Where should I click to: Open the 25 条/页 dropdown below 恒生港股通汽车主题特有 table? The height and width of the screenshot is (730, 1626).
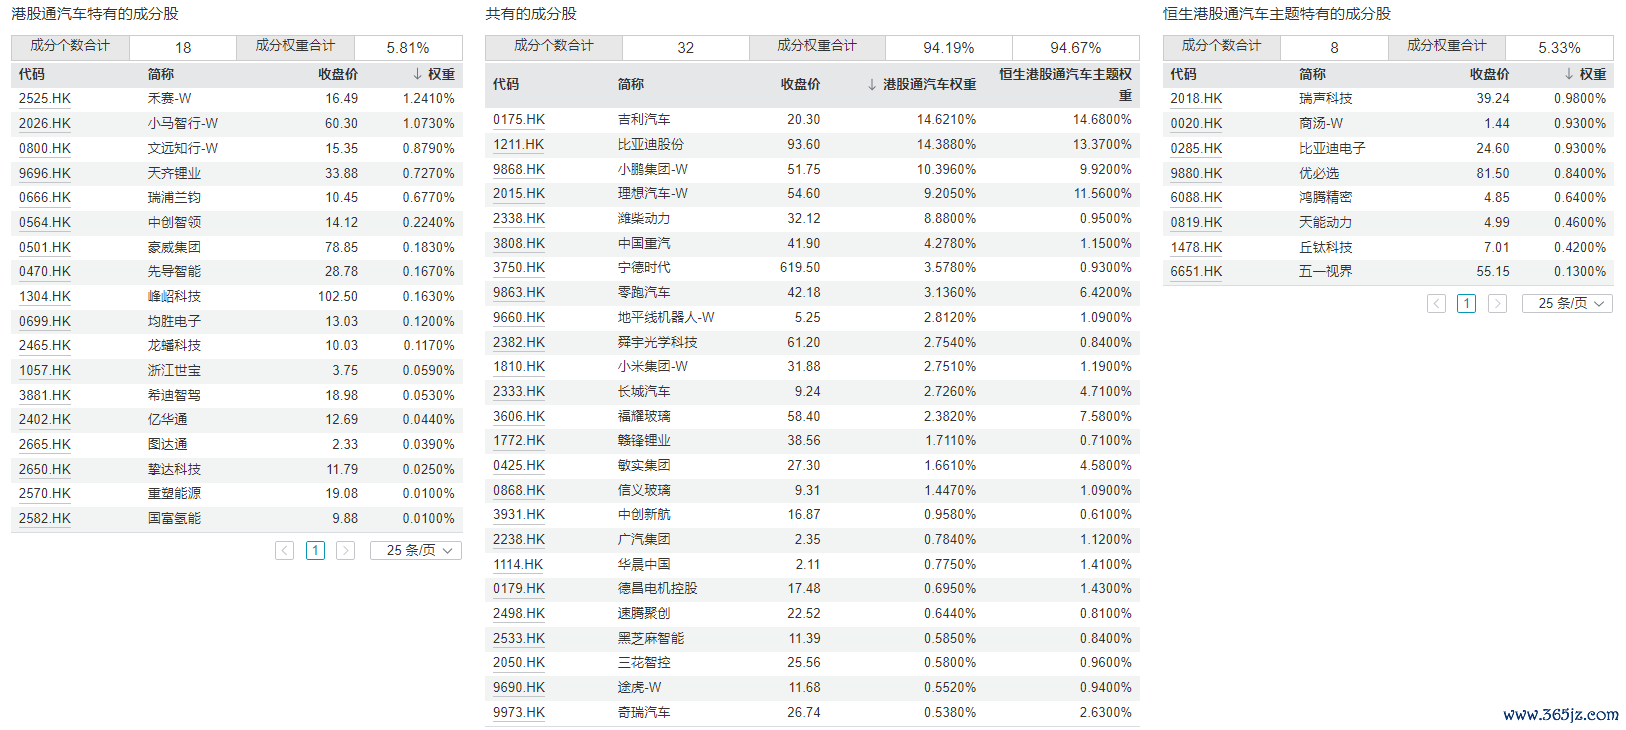pyautogui.click(x=1568, y=303)
